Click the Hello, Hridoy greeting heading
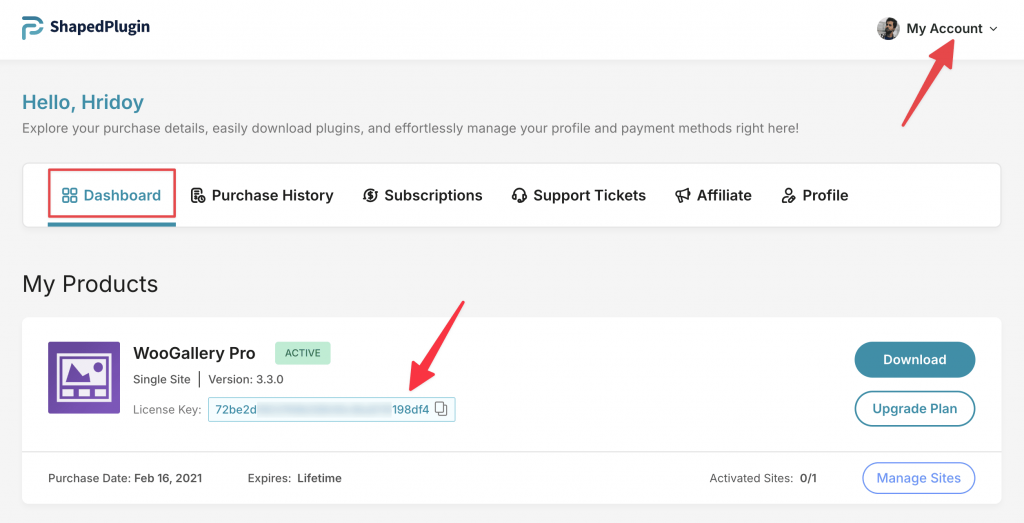The height and width of the screenshot is (523, 1024). [83, 102]
